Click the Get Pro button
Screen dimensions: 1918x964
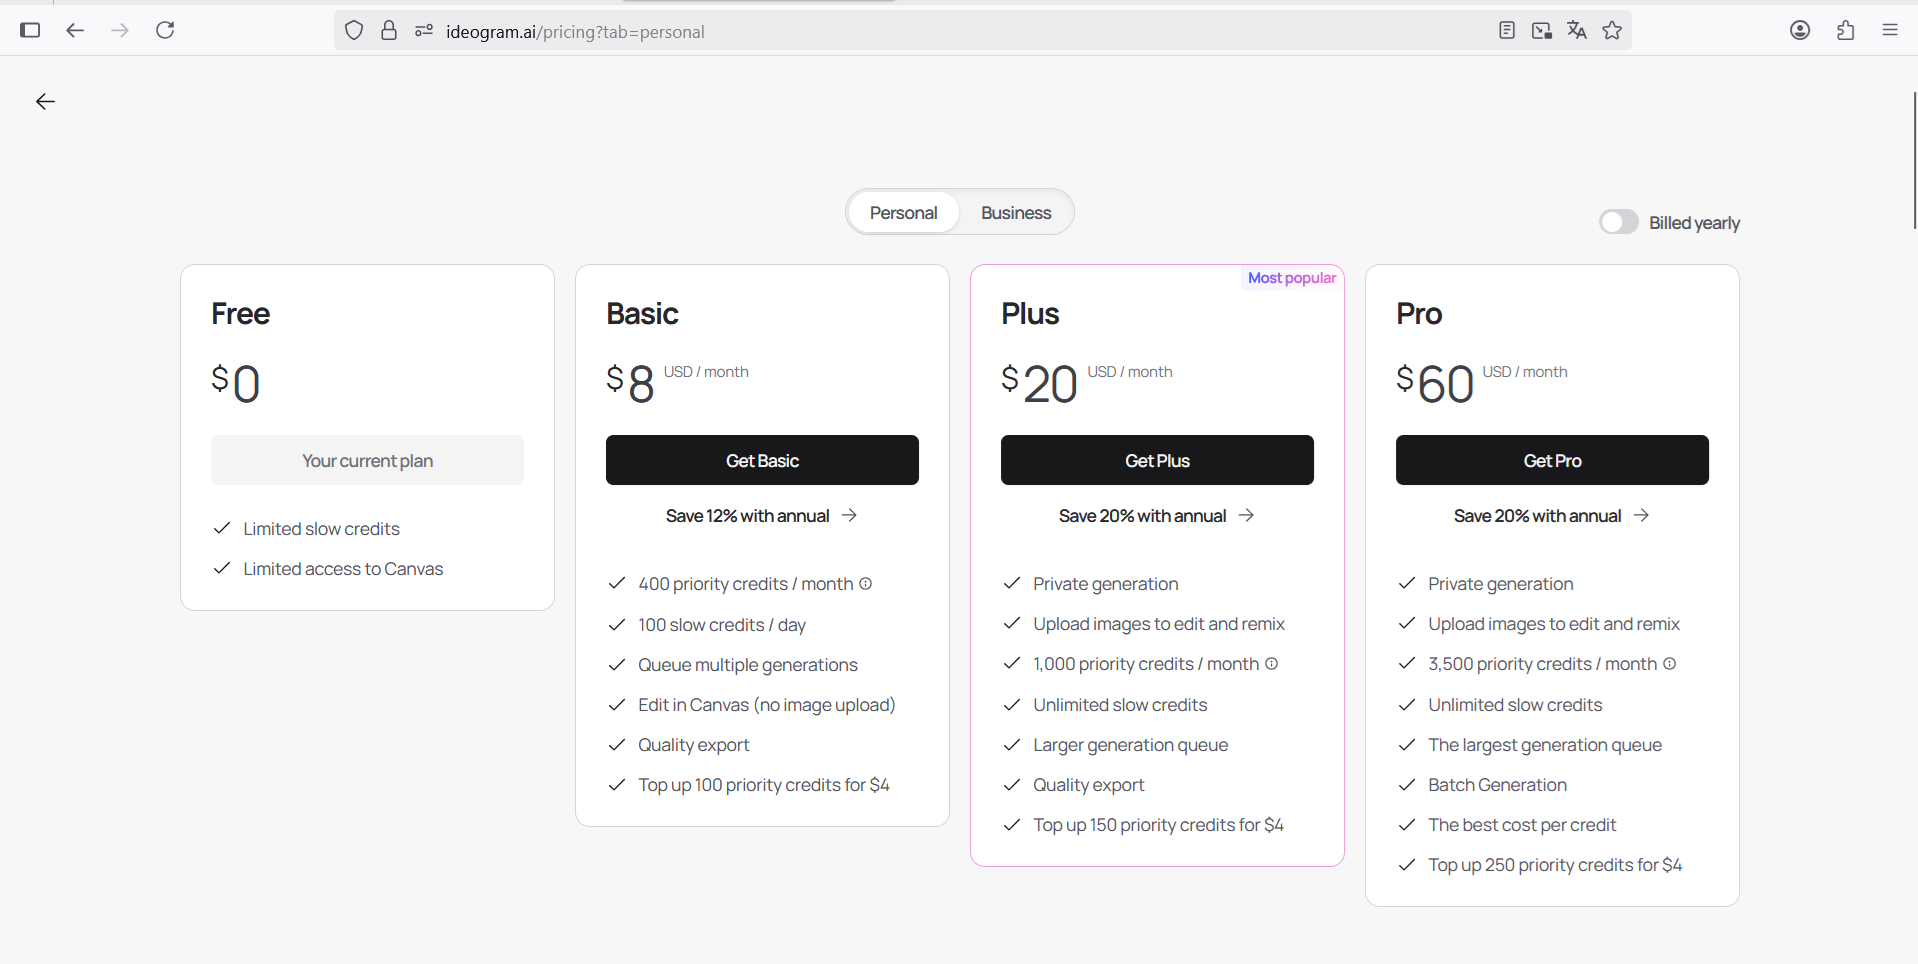pos(1552,460)
